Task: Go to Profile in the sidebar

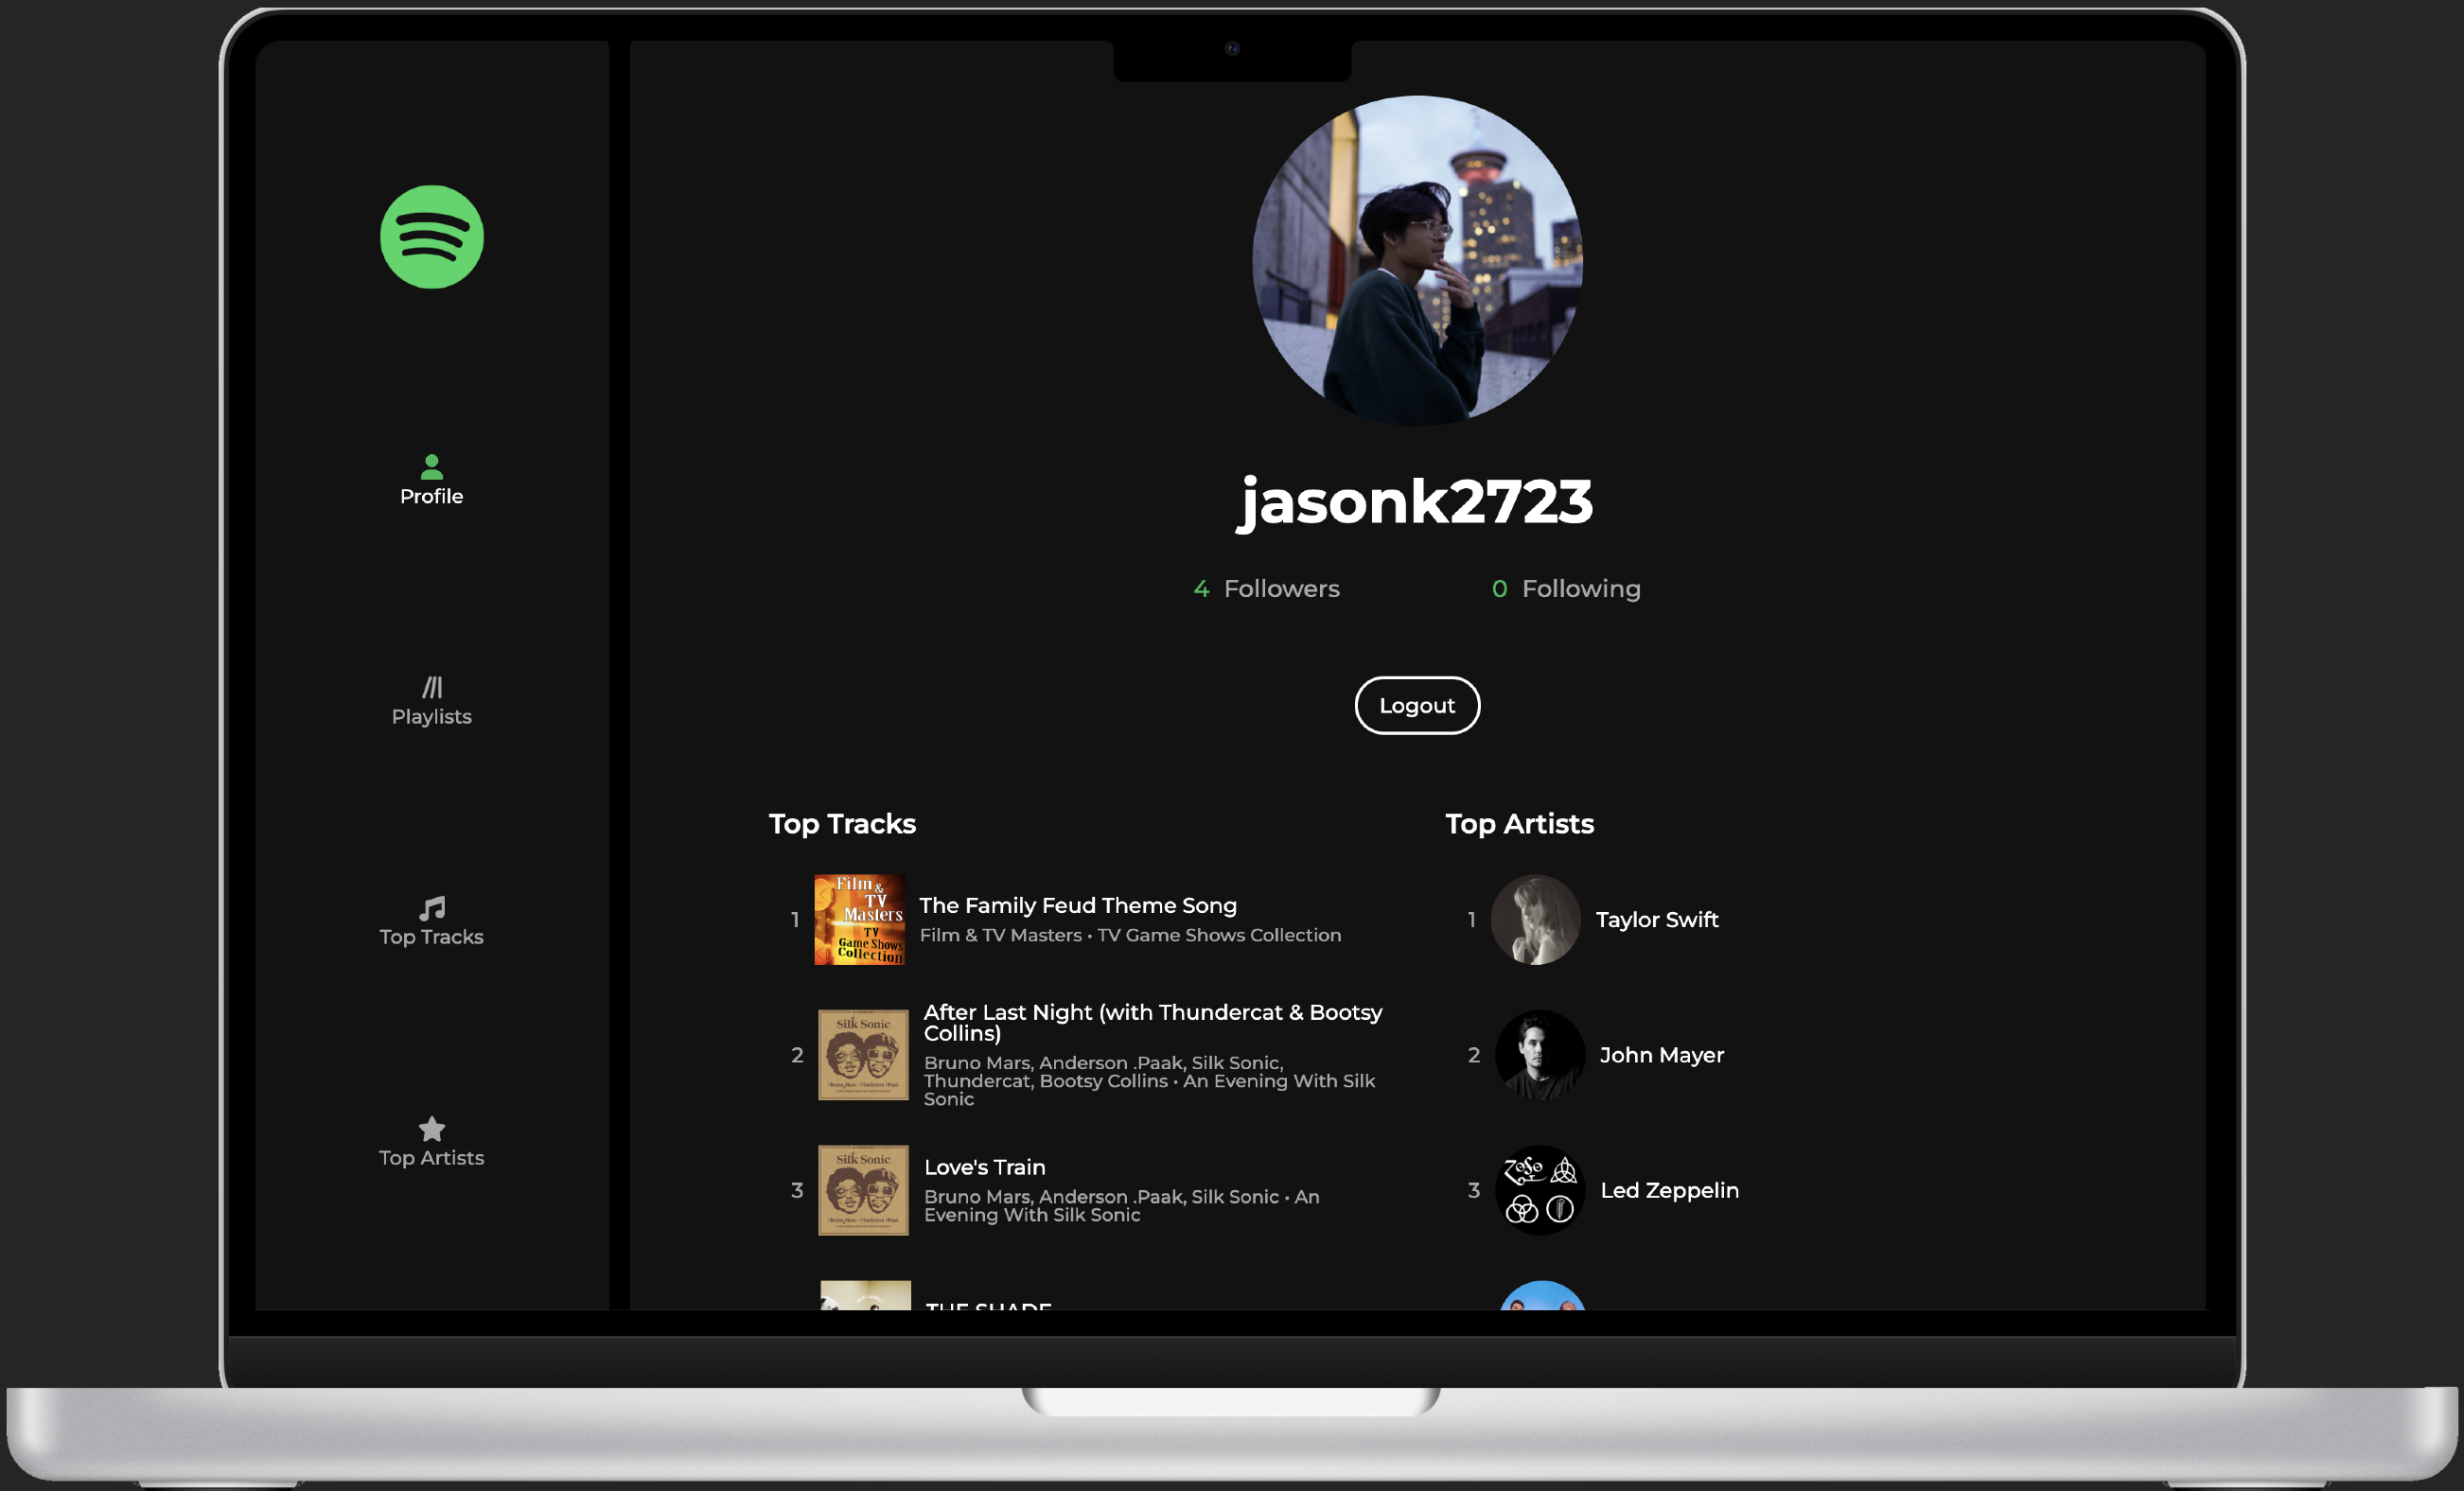Action: pyautogui.click(x=432, y=496)
